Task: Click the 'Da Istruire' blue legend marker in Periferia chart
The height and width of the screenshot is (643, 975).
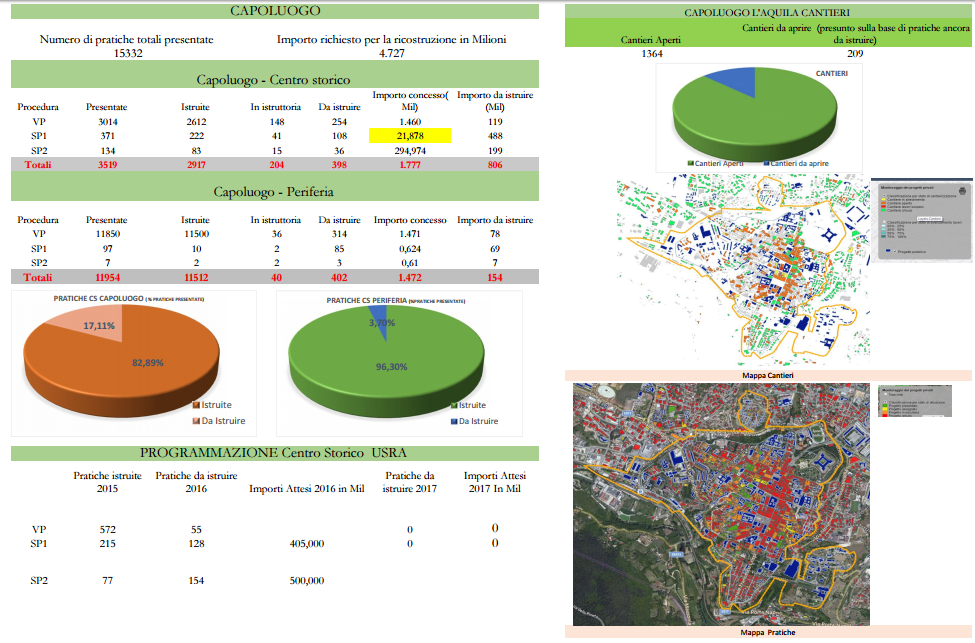Action: point(456,422)
